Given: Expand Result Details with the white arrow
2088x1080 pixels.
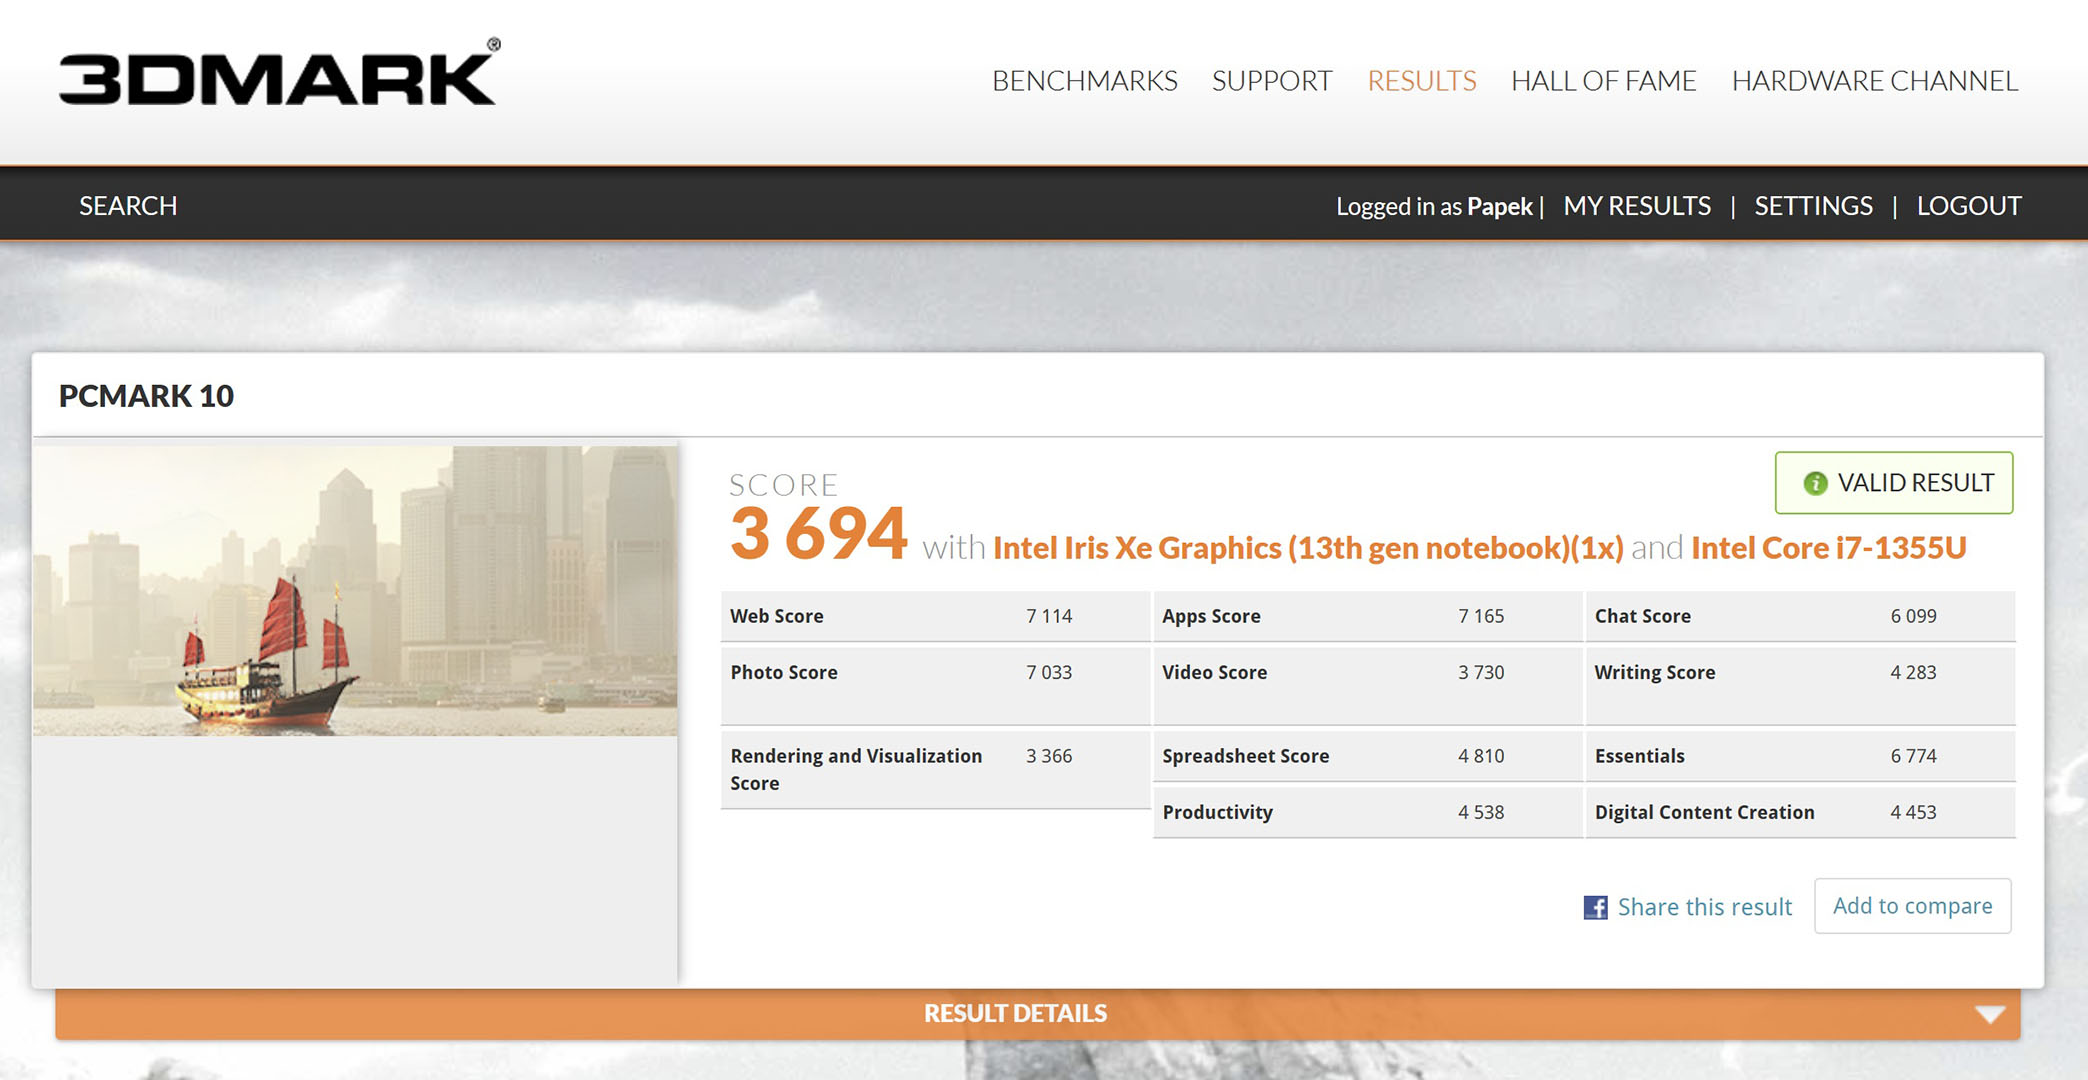Looking at the screenshot, I should tap(1990, 1014).
